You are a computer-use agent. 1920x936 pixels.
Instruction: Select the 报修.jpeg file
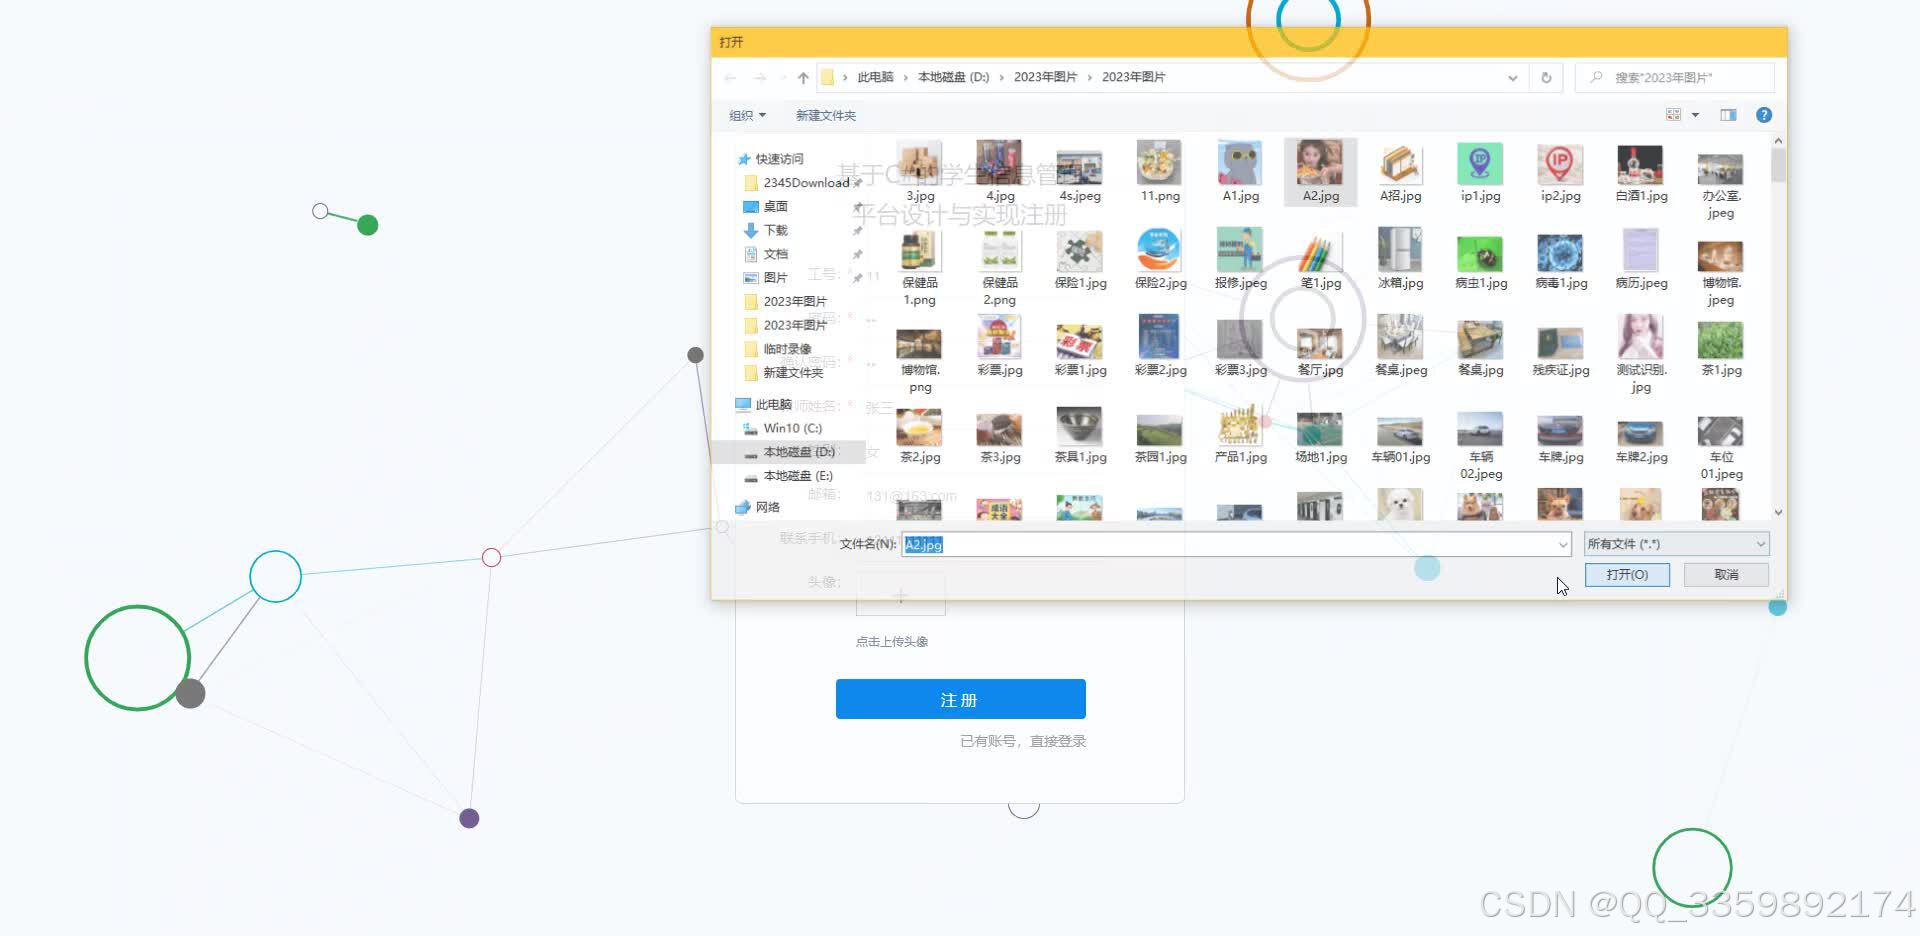1240,258
